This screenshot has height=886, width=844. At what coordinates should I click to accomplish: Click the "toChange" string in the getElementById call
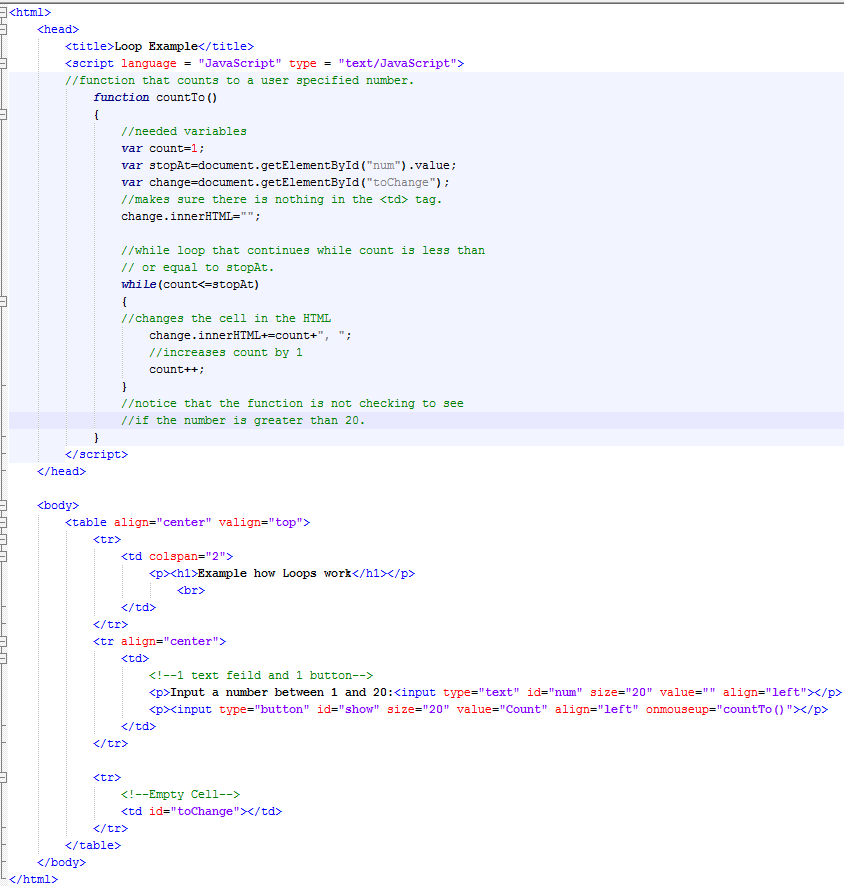coord(401,183)
